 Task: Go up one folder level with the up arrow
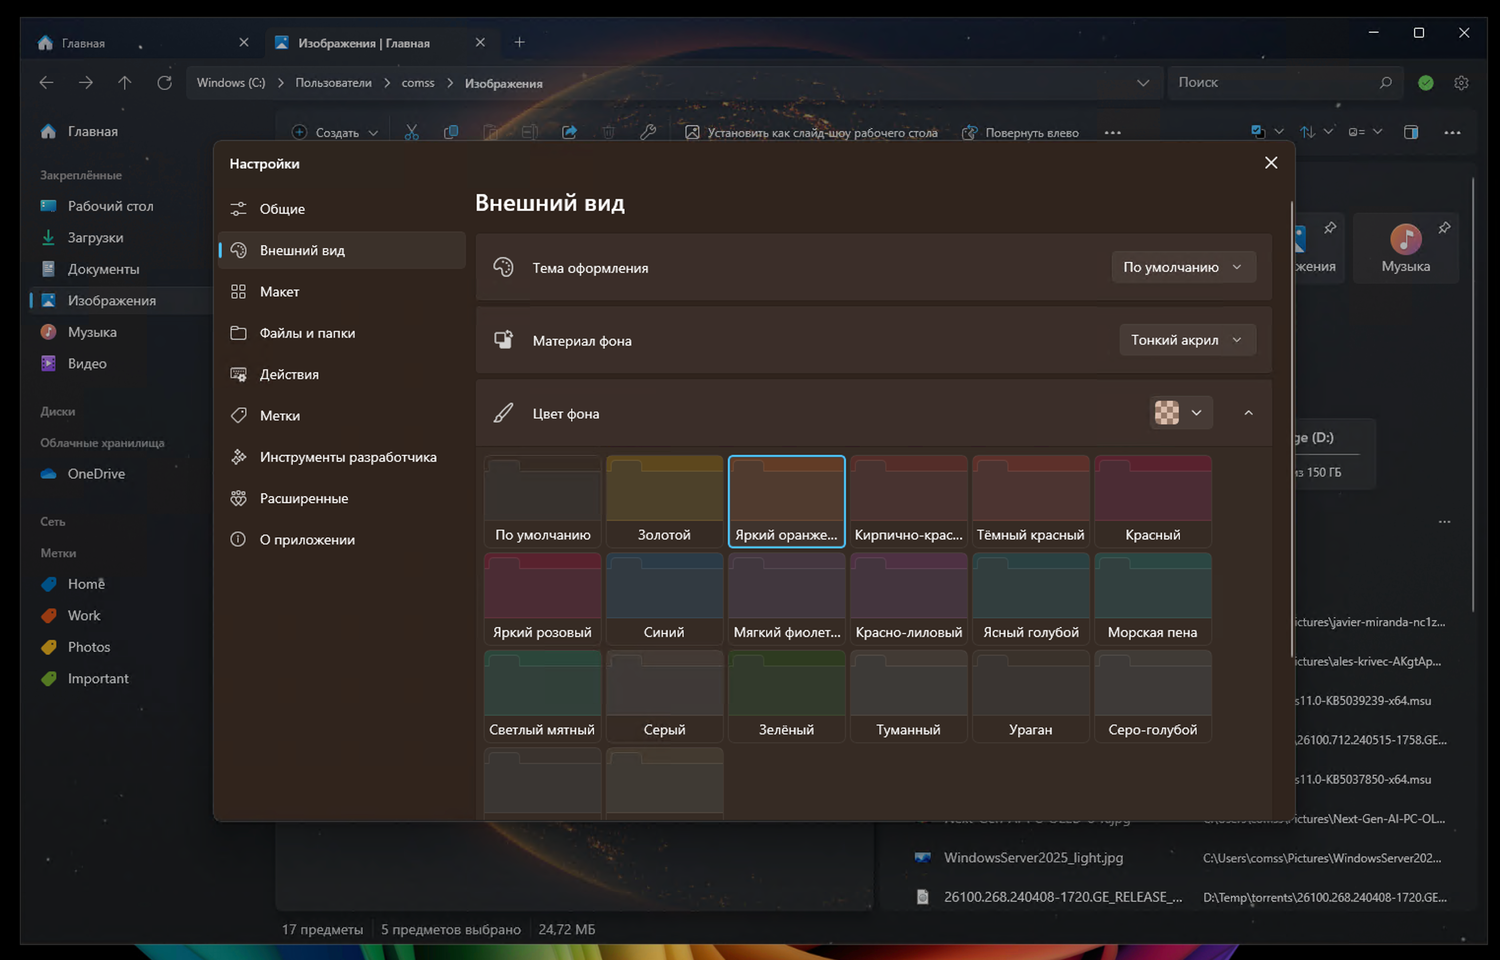click(125, 83)
